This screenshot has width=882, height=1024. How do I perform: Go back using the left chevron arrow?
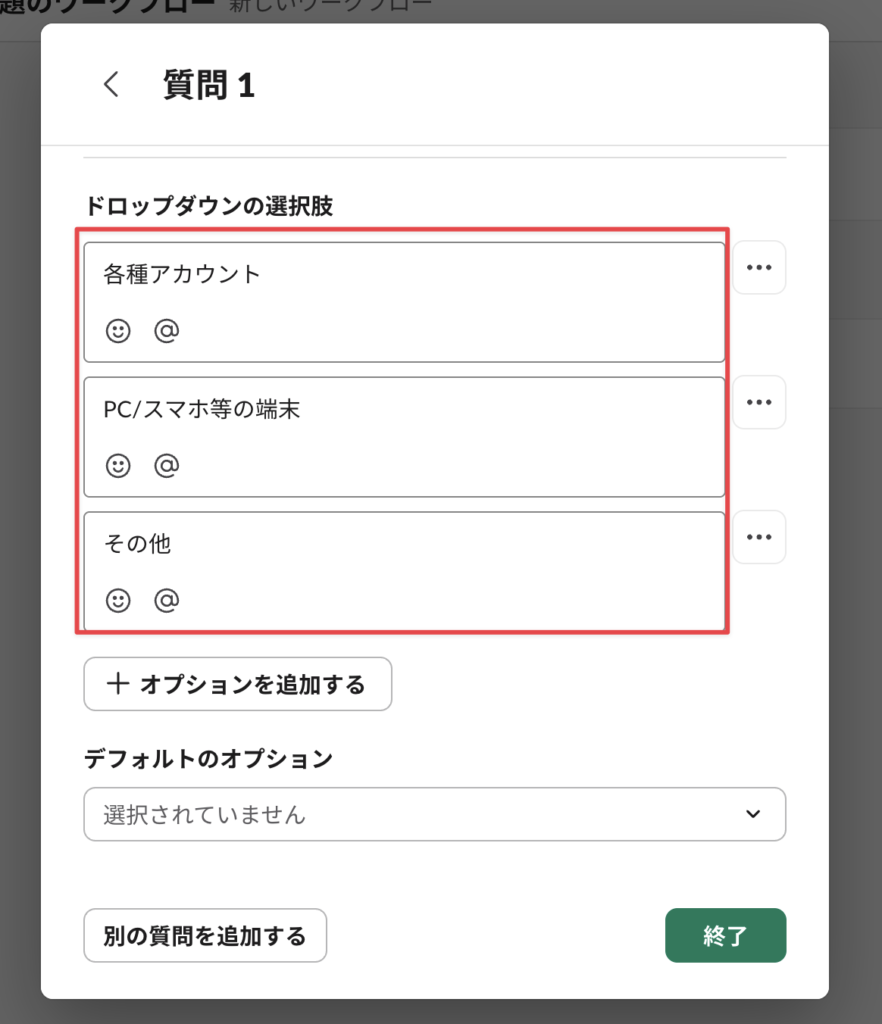(111, 85)
